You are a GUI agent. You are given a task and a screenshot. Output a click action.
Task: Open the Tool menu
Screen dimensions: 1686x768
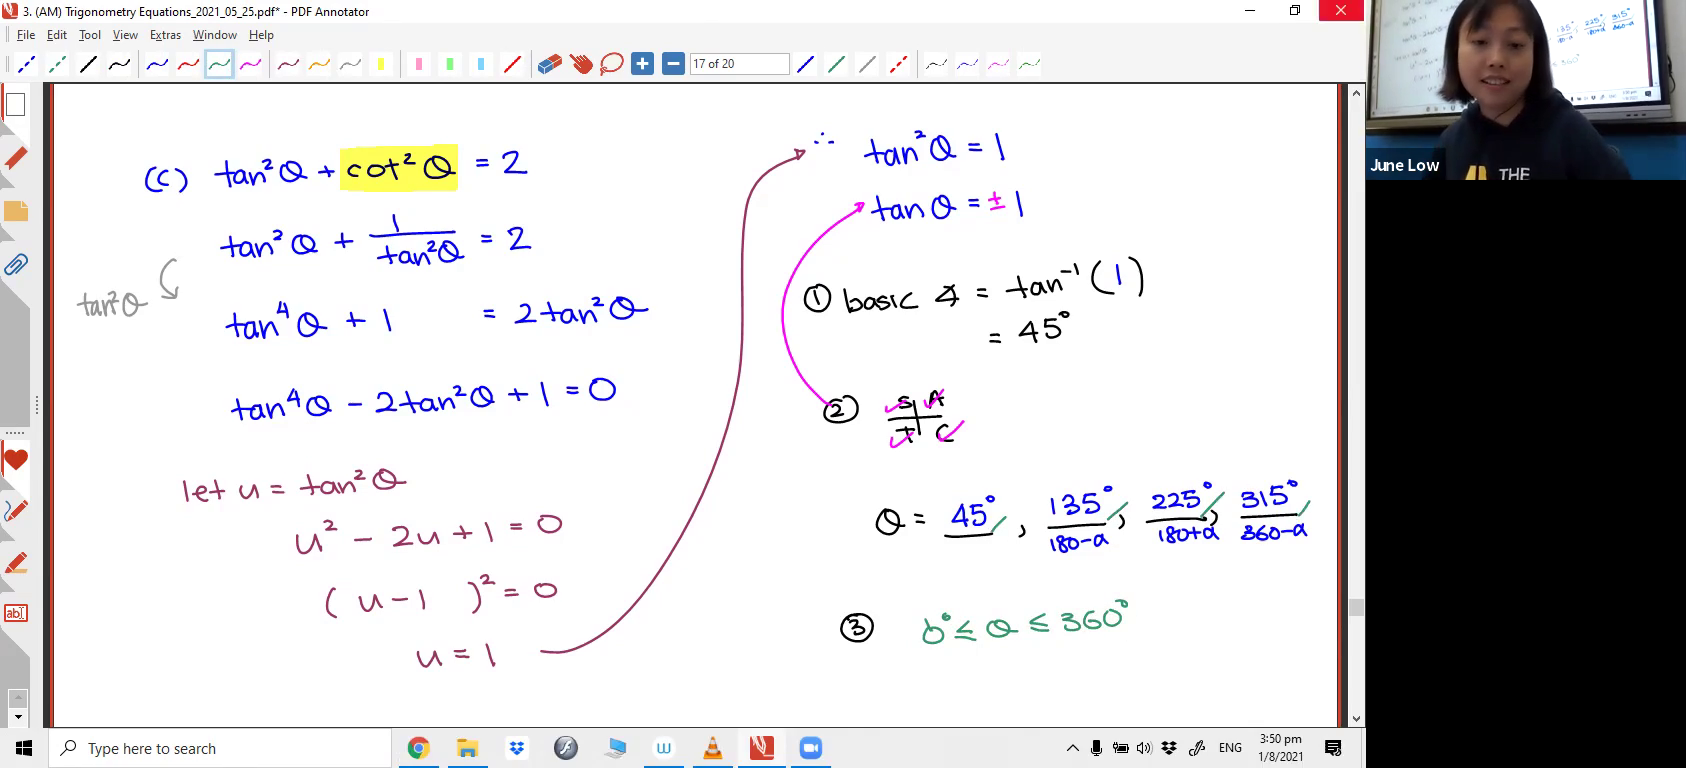click(90, 35)
